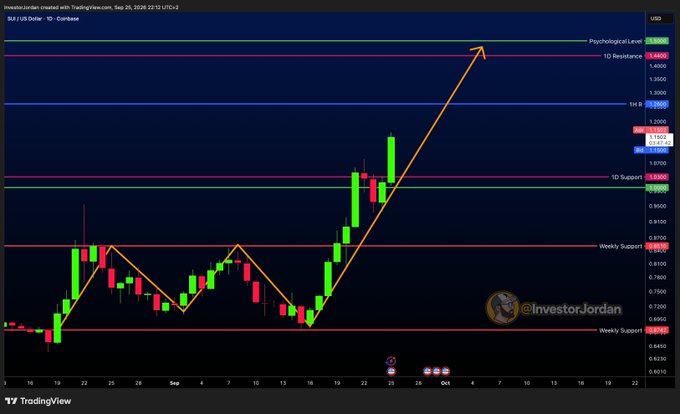
Task: Click the 'Weekly Support' label at 0.8510
Action: click(620, 246)
